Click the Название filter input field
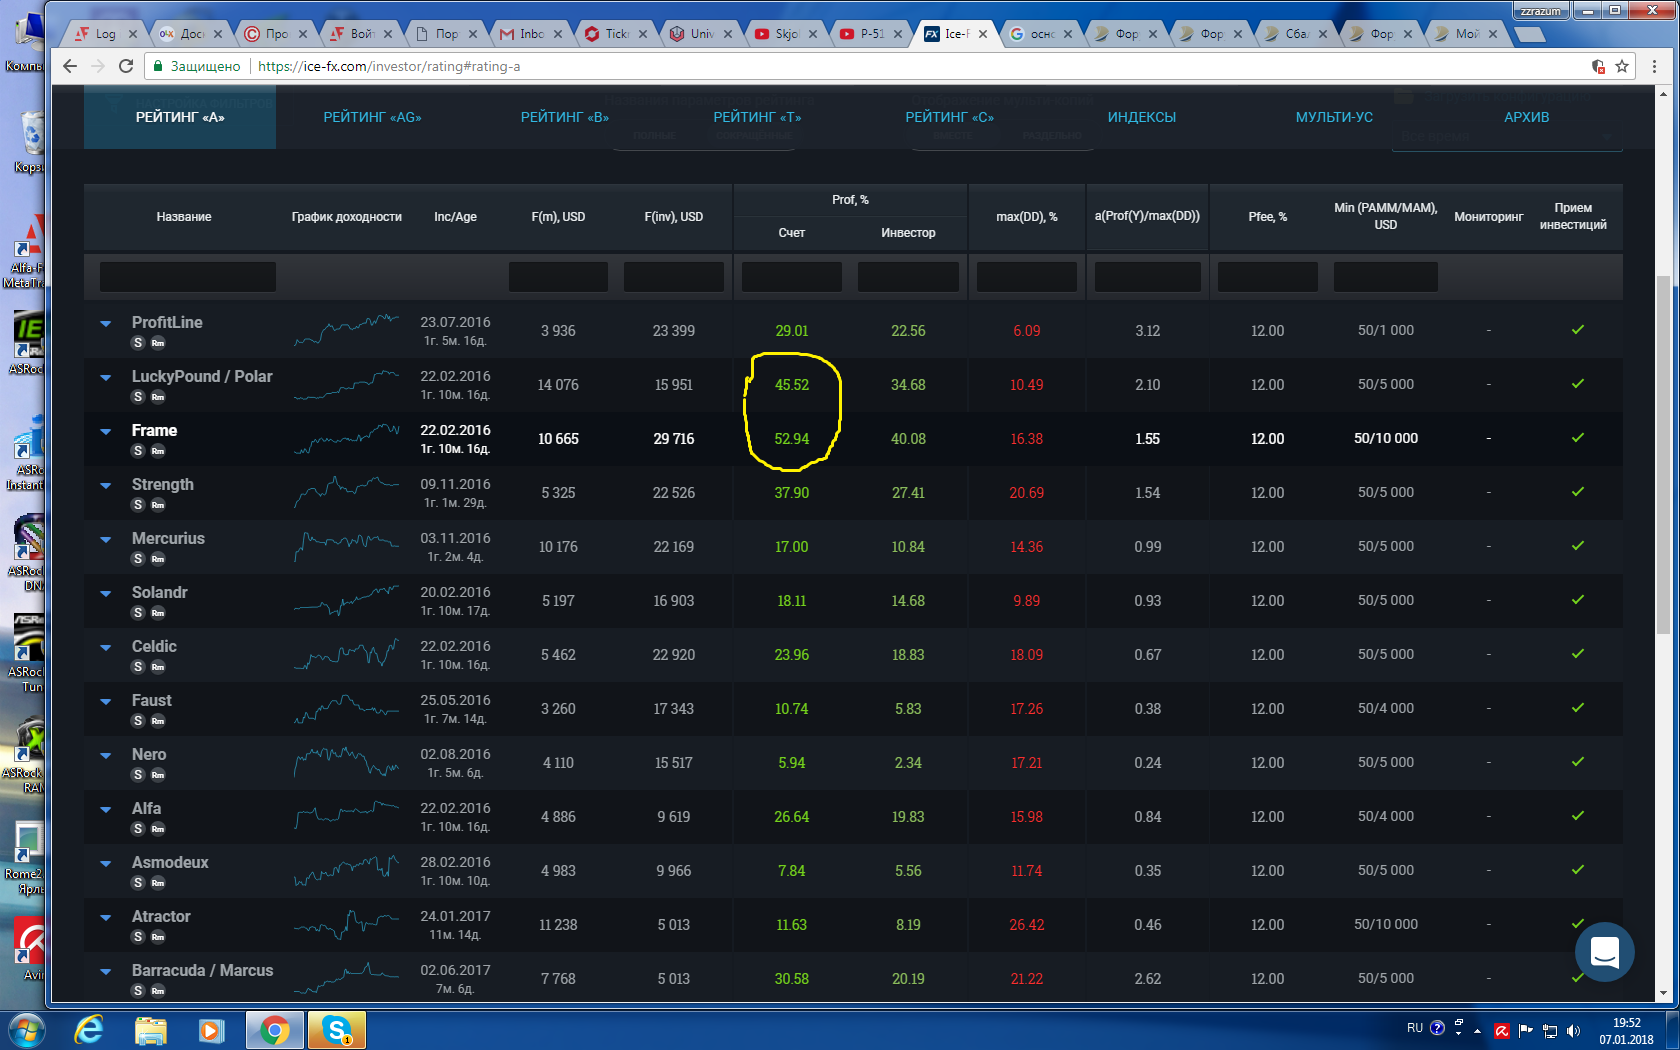 pyautogui.click(x=187, y=277)
